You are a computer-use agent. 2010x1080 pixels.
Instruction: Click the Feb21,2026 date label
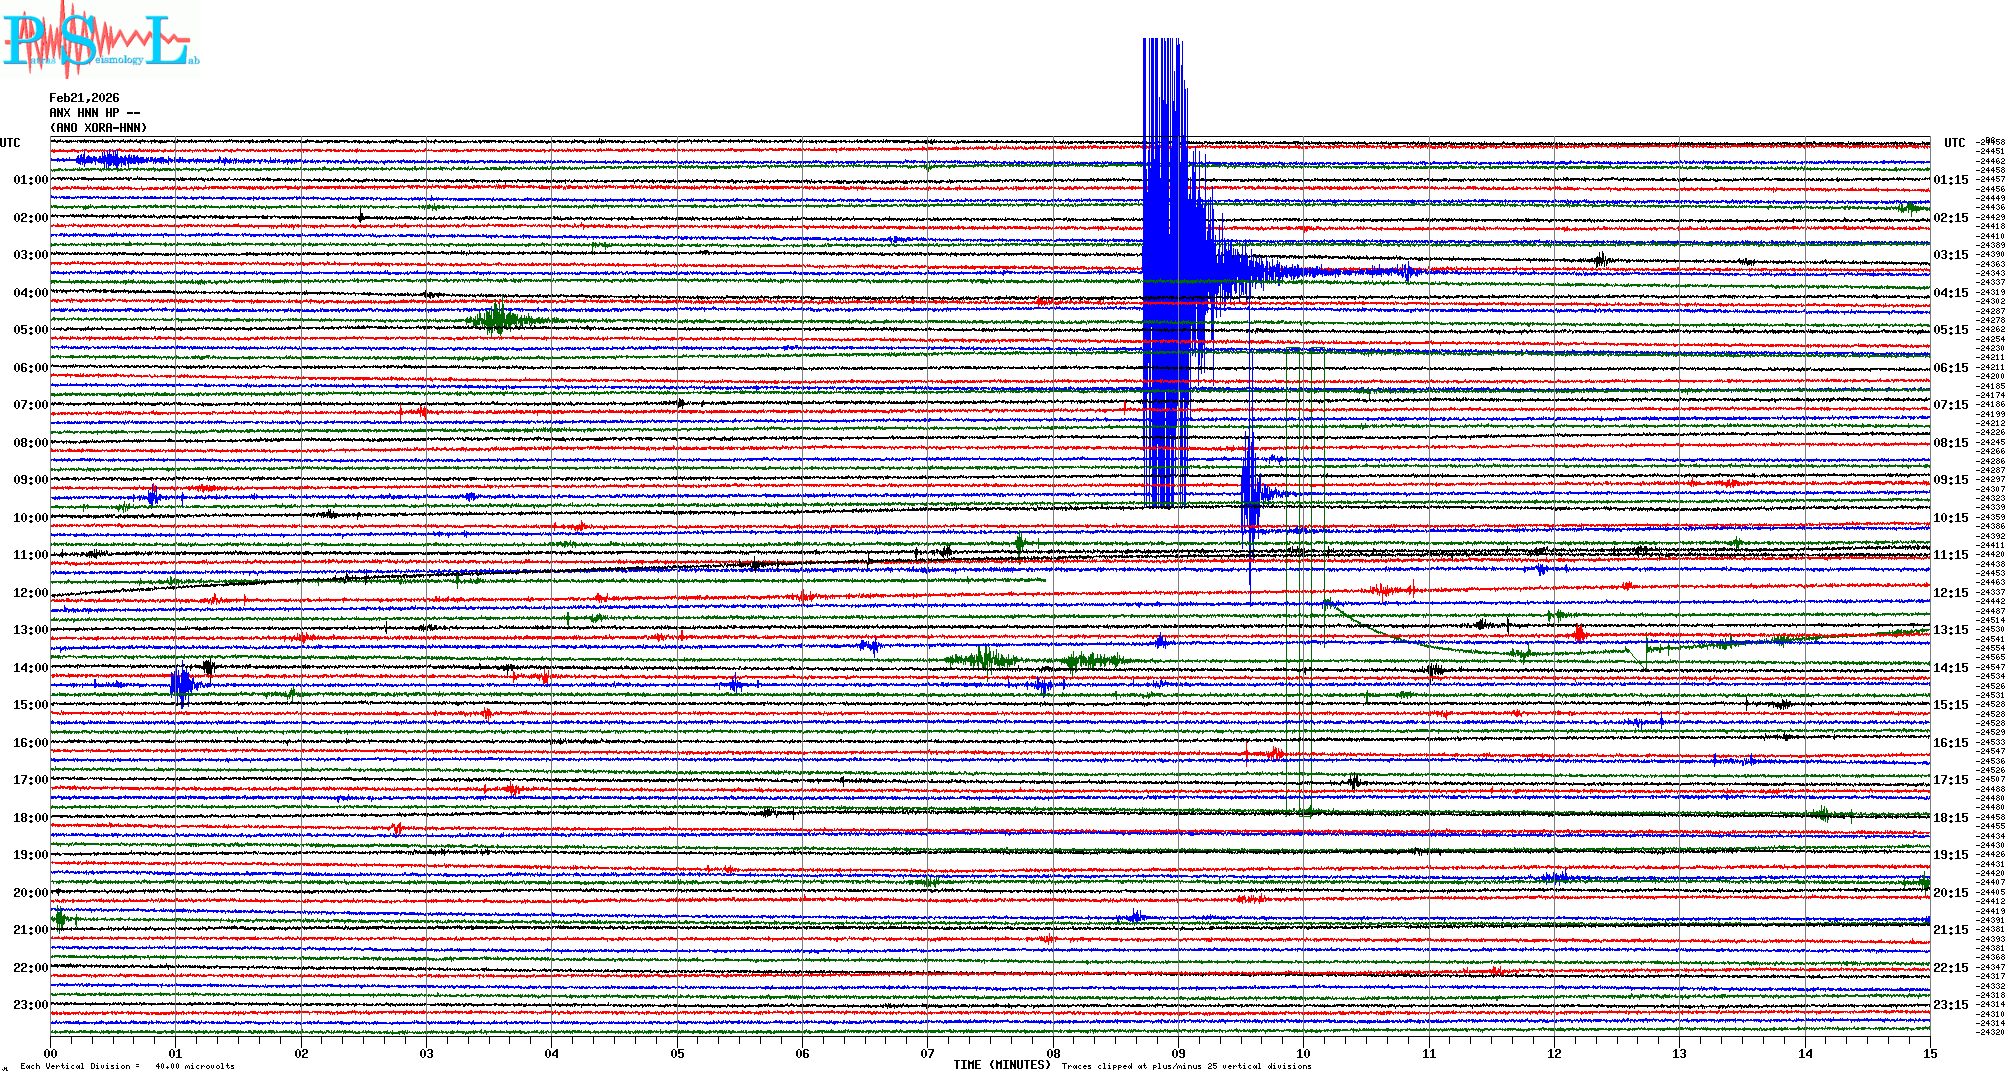coord(84,98)
